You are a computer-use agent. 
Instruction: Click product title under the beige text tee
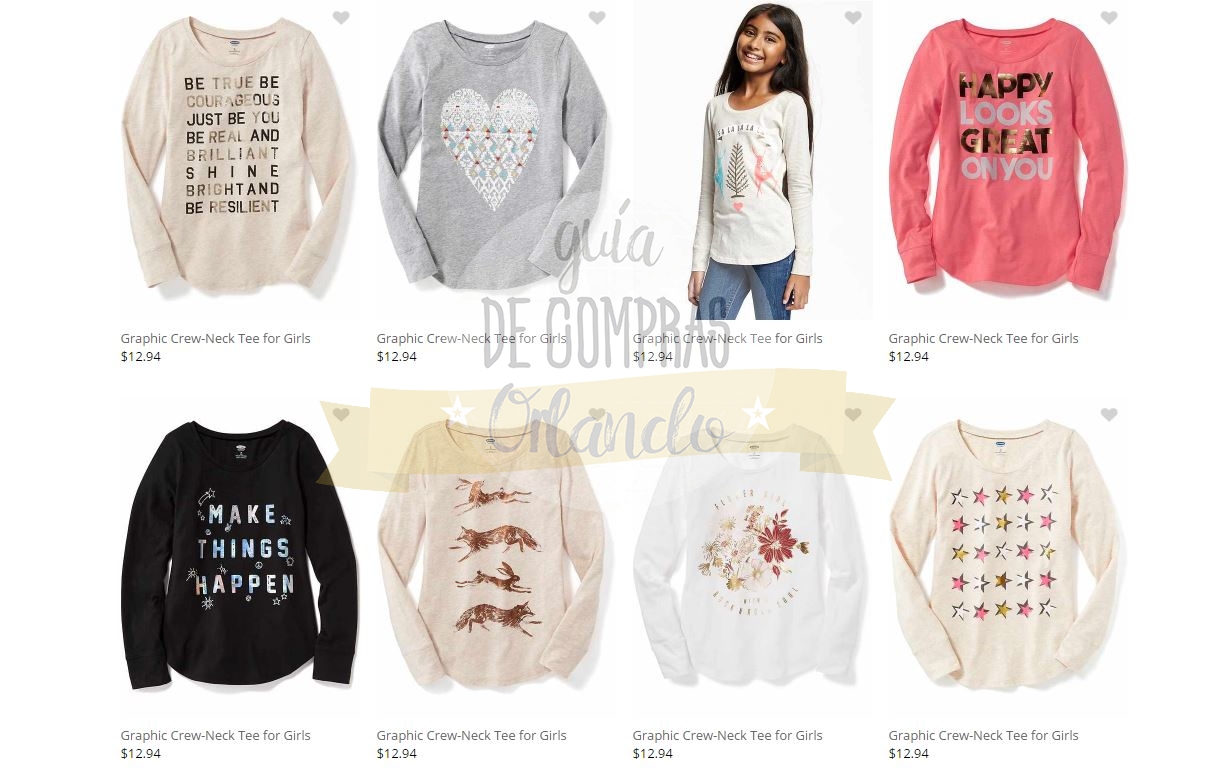tap(215, 338)
